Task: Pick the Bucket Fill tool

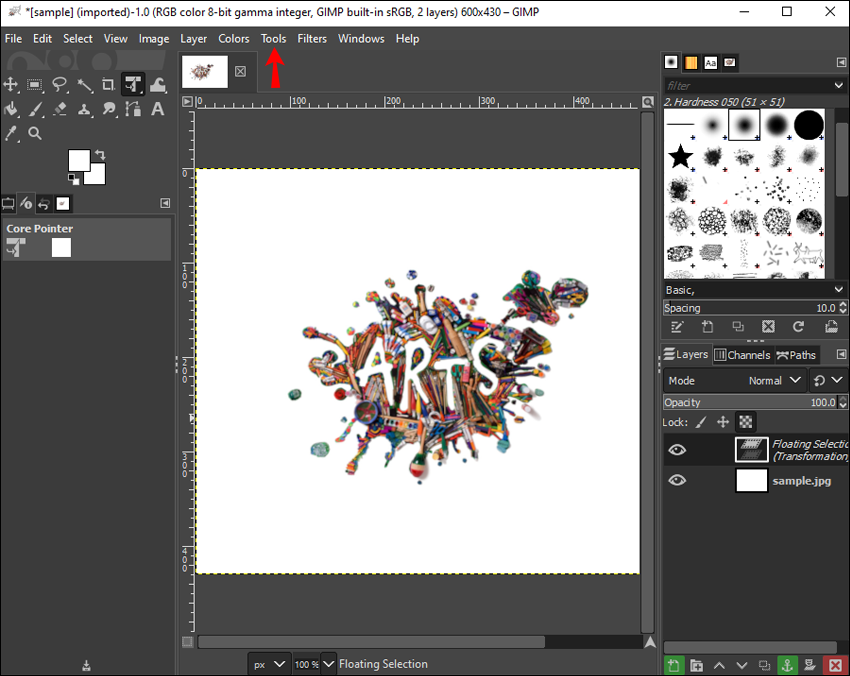Action: (x=12, y=109)
